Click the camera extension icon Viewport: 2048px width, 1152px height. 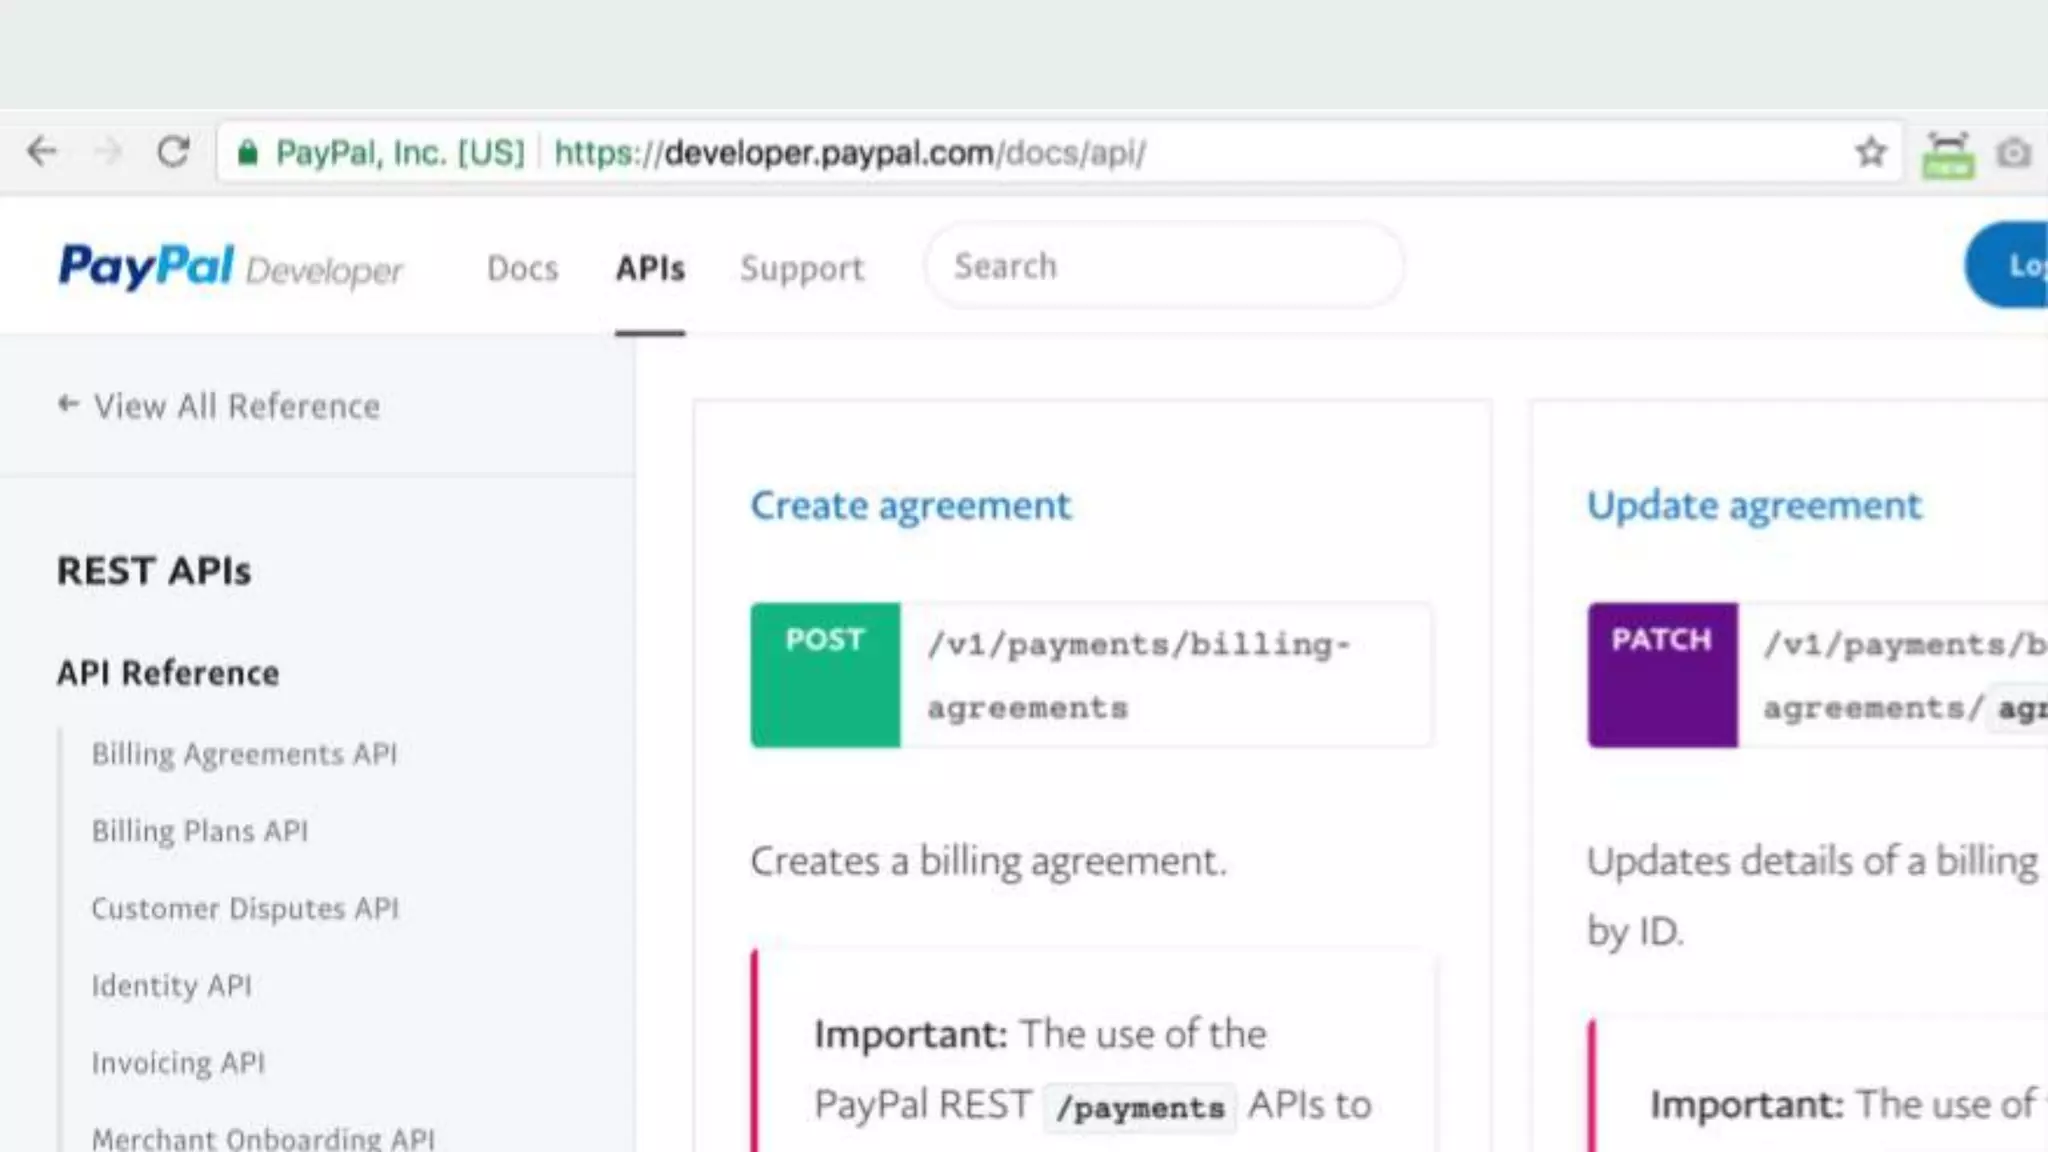click(2013, 153)
